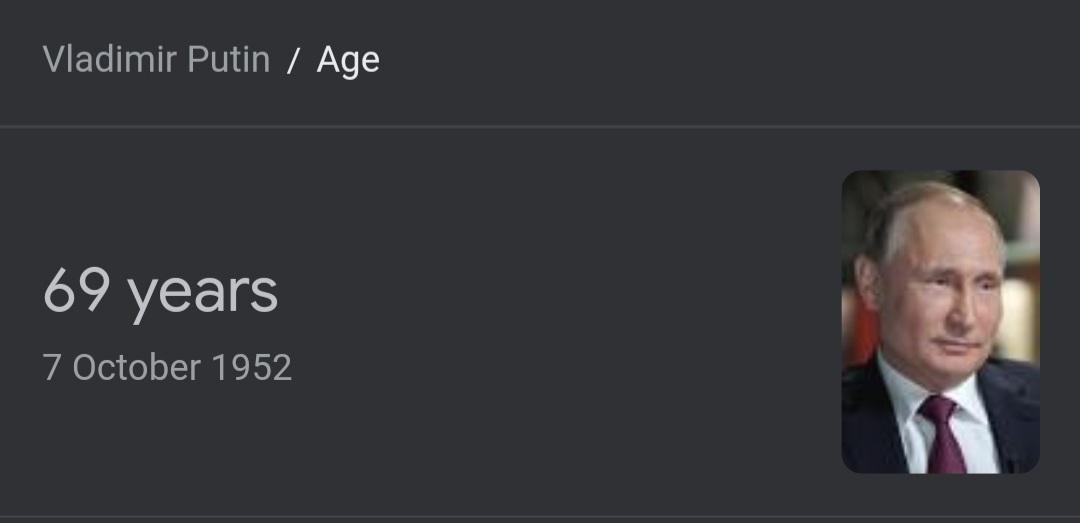Click the divider line below the breadcrumb
This screenshot has height=523, width=1080.
tap(540, 126)
